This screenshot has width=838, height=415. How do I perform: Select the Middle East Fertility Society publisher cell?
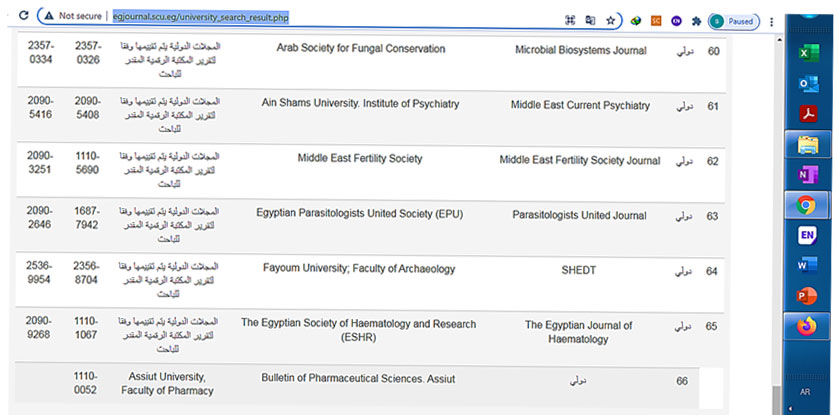click(x=360, y=158)
